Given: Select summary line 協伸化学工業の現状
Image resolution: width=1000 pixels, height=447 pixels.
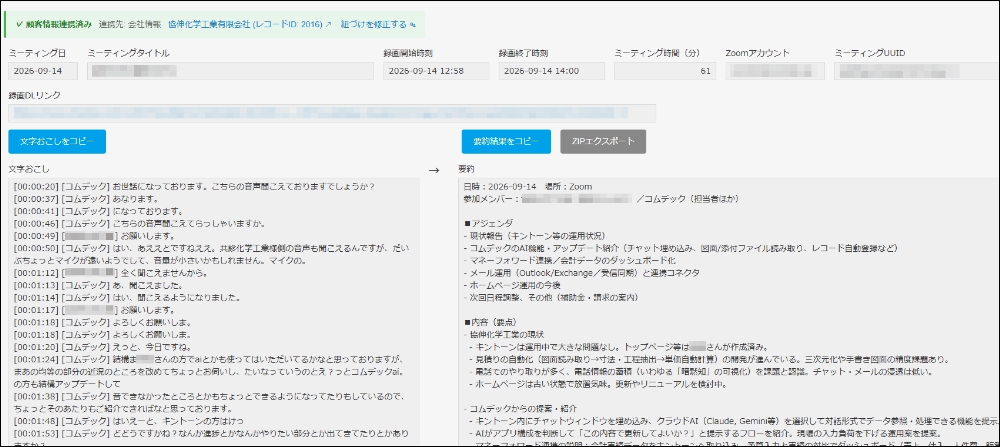Looking at the screenshot, I should [x=503, y=334].
